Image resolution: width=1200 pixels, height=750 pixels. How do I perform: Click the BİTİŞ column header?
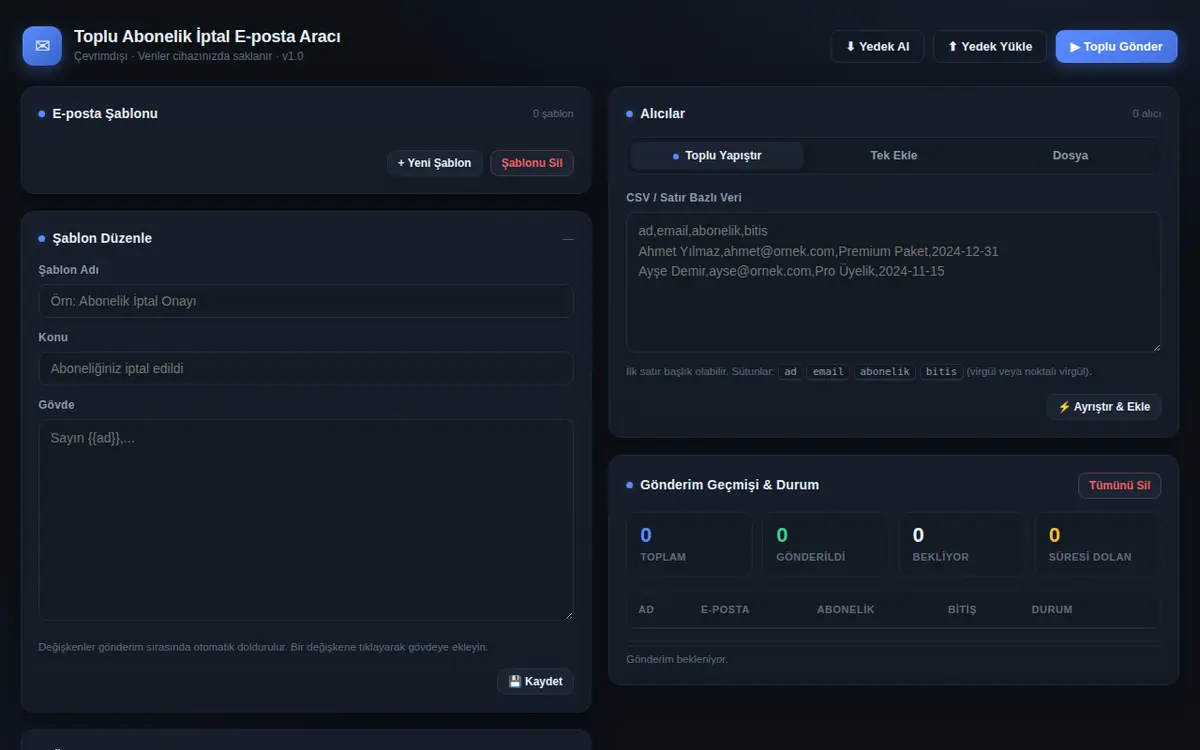(x=962, y=610)
